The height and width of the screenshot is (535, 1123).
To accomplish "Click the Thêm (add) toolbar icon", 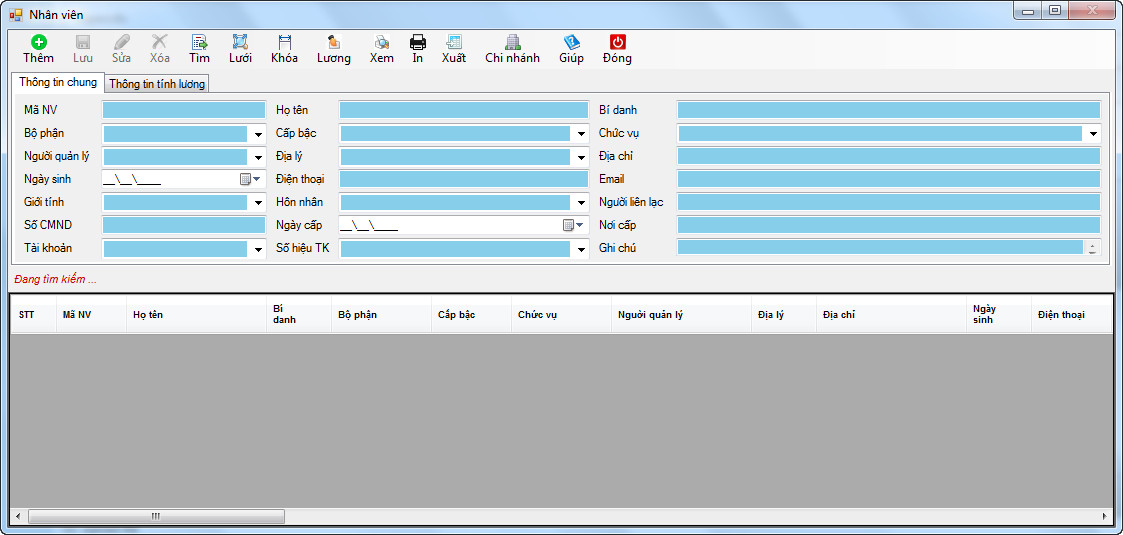I will pyautogui.click(x=39, y=42).
